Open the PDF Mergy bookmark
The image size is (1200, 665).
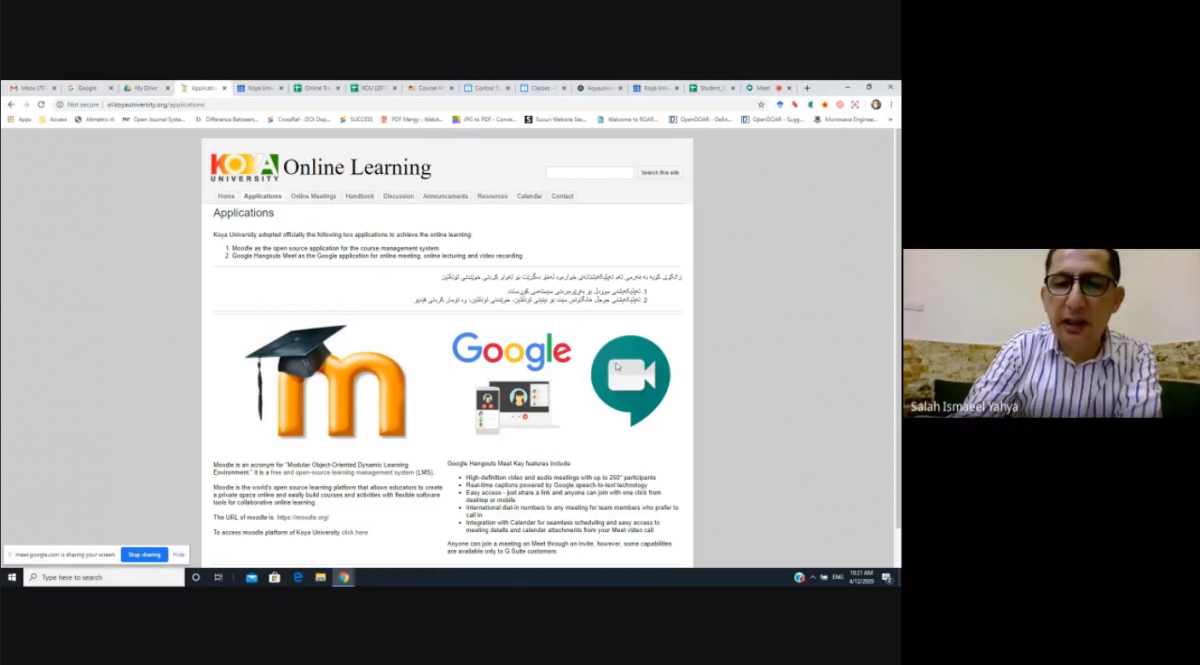pyautogui.click(x=412, y=119)
